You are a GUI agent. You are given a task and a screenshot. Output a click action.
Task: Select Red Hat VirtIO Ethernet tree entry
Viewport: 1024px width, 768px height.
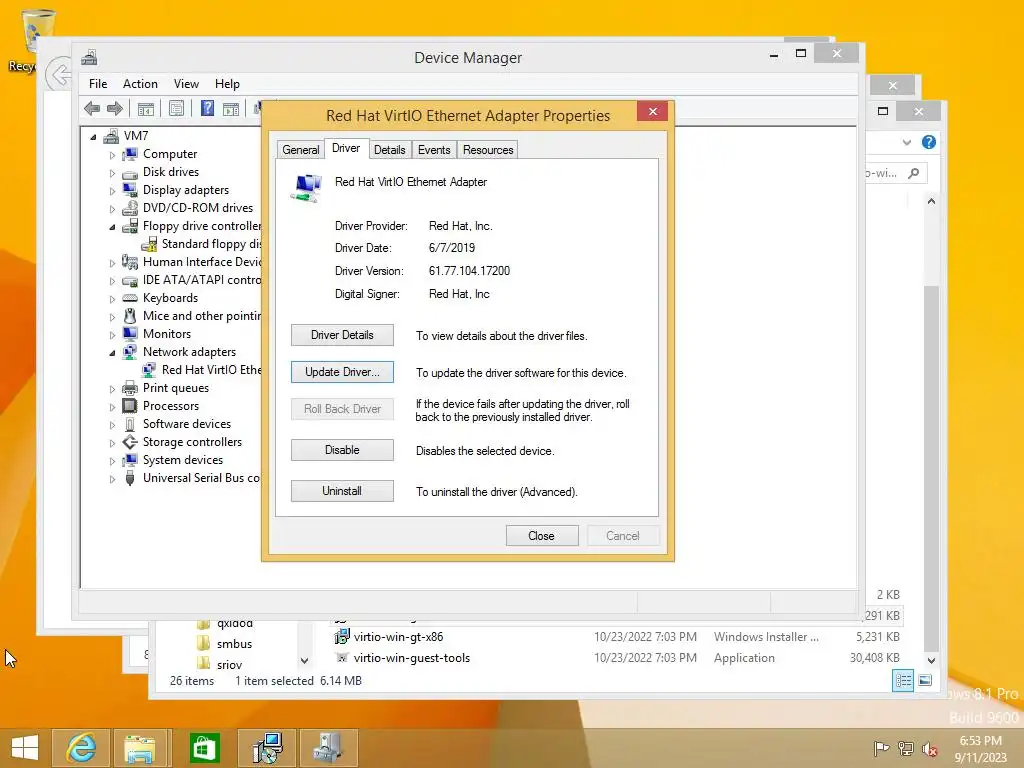click(x=211, y=370)
